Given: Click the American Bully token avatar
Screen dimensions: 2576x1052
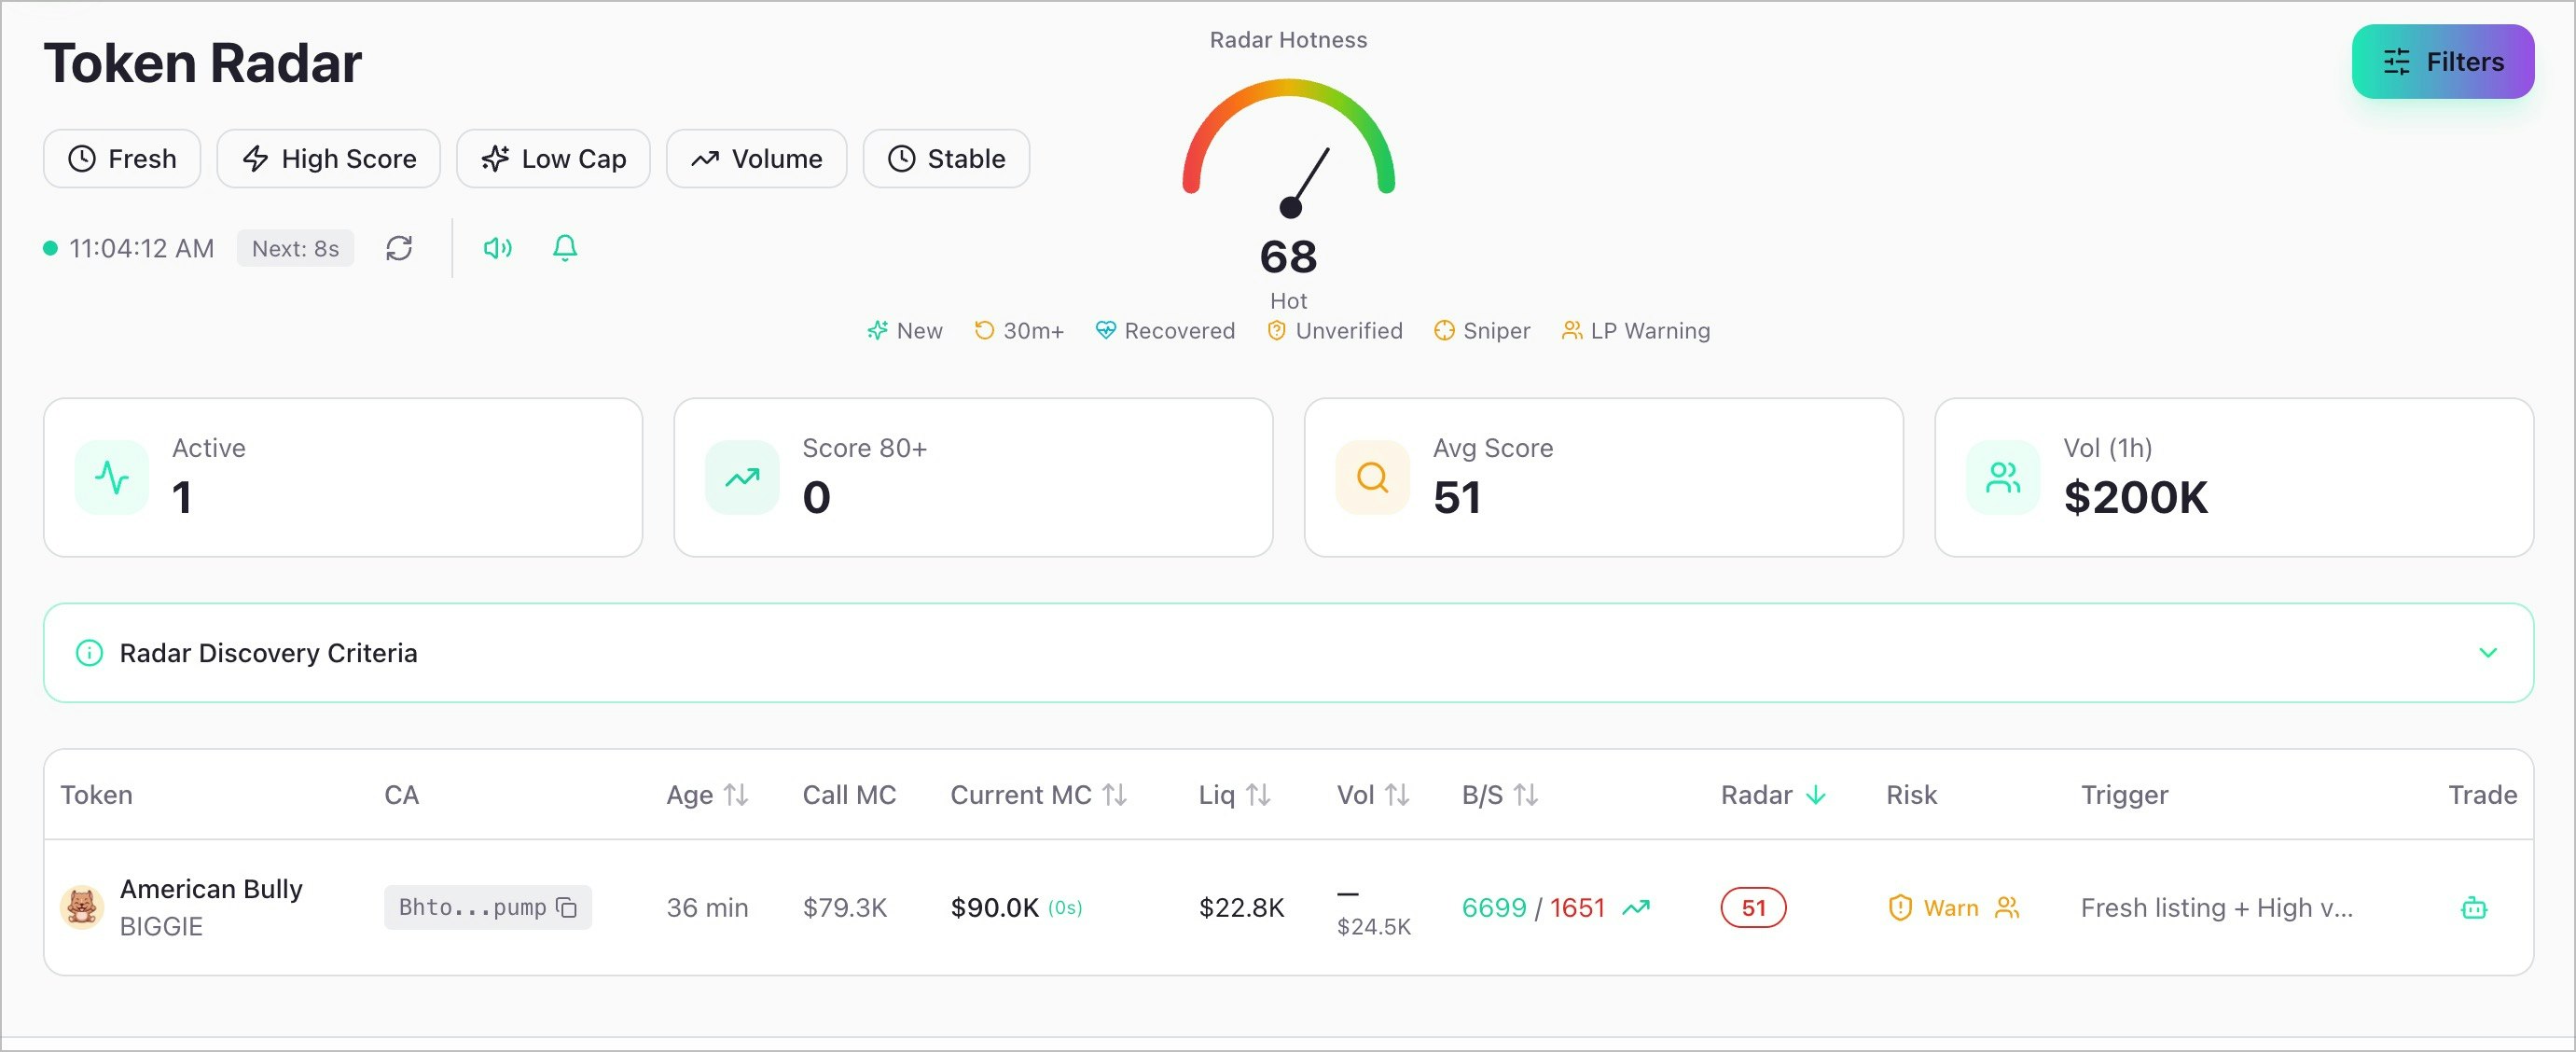Looking at the screenshot, I should pos(82,907).
